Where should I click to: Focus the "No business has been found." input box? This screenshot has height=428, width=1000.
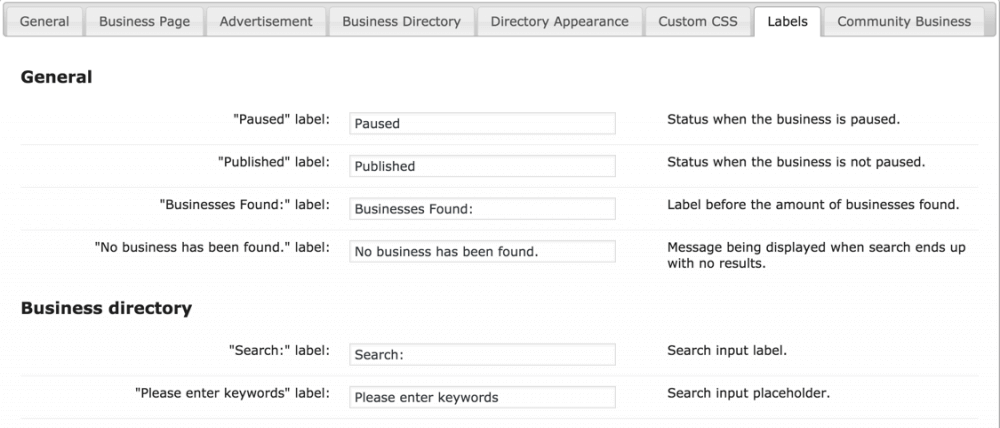tap(482, 252)
